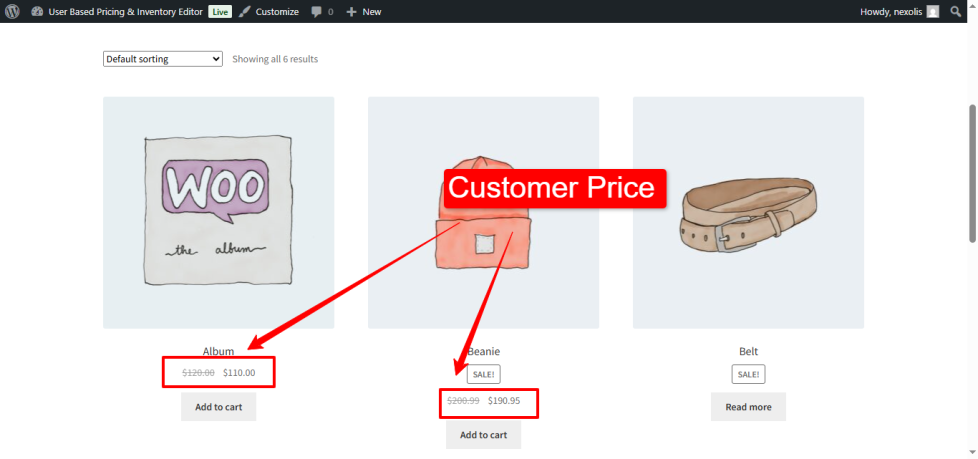
Task: Open the Belt product title
Action: pyautogui.click(x=748, y=351)
